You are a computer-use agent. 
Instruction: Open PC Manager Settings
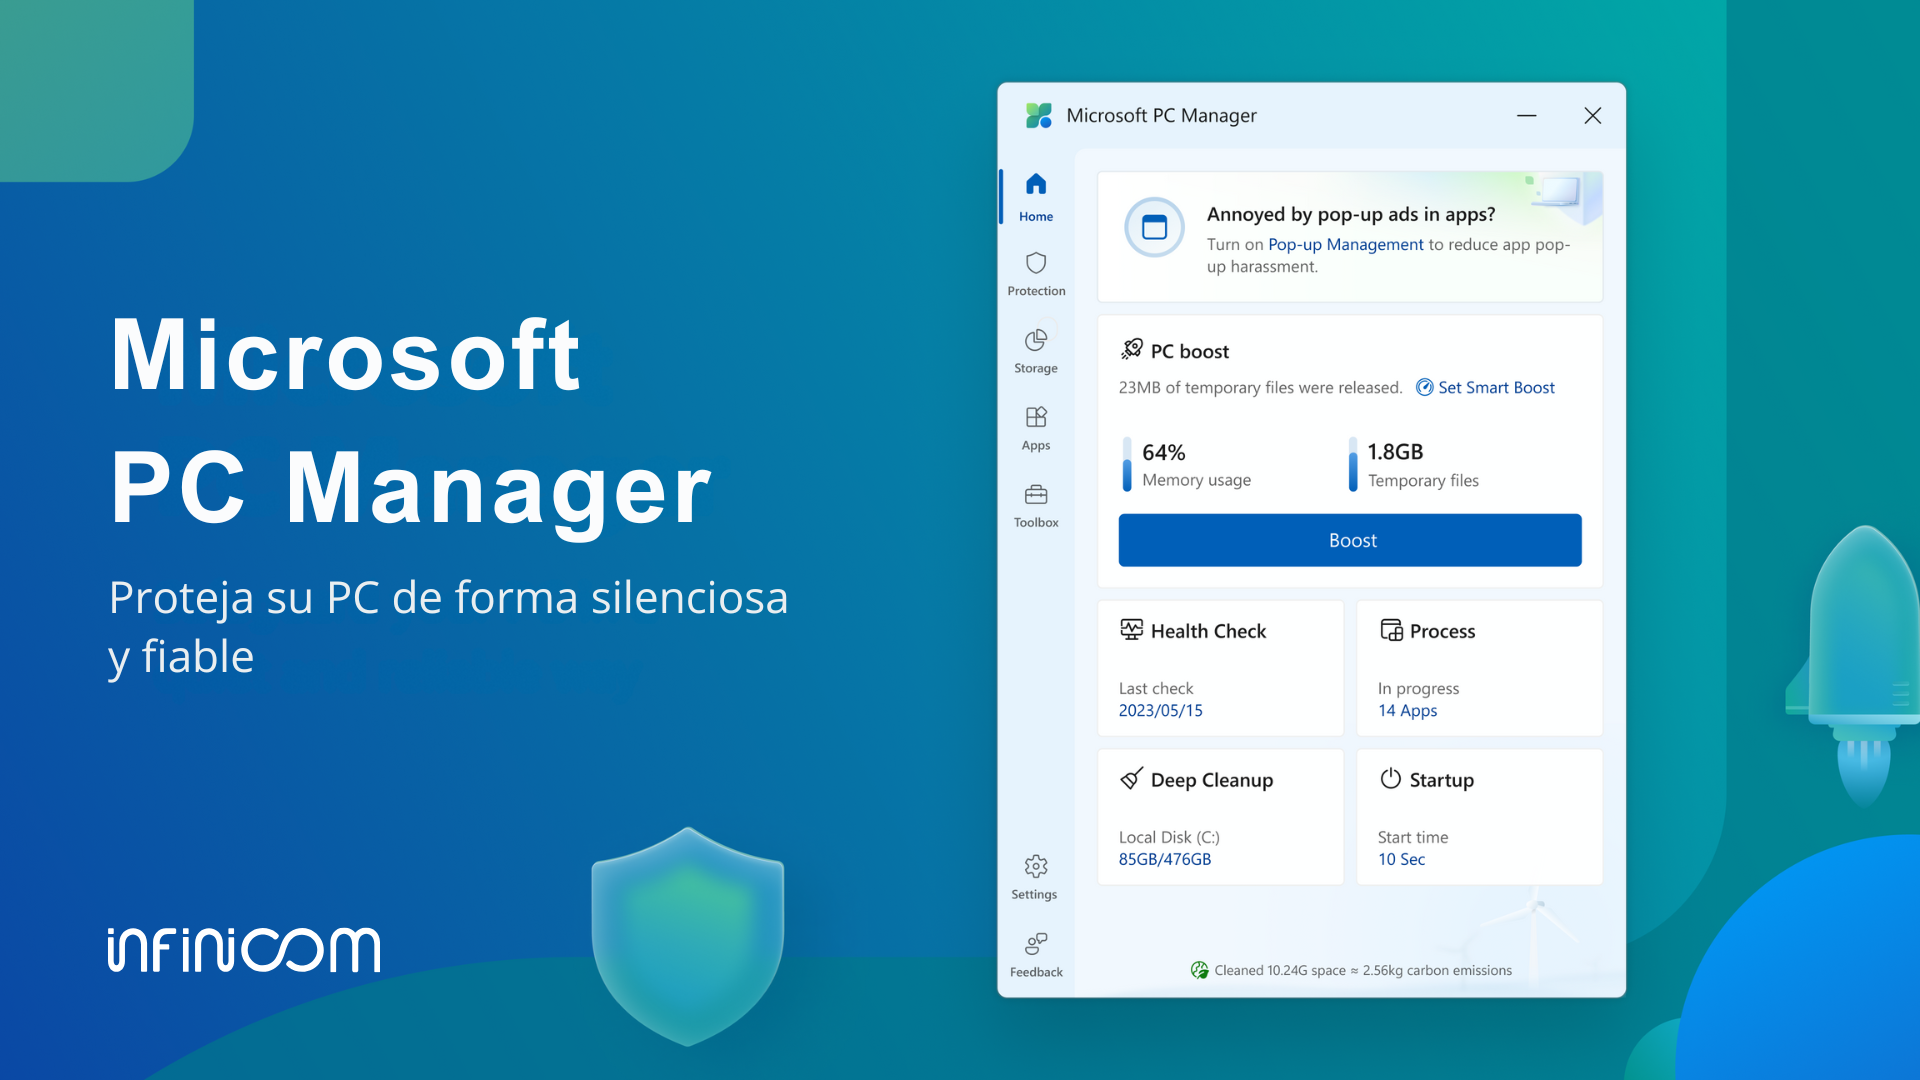pos(1035,867)
